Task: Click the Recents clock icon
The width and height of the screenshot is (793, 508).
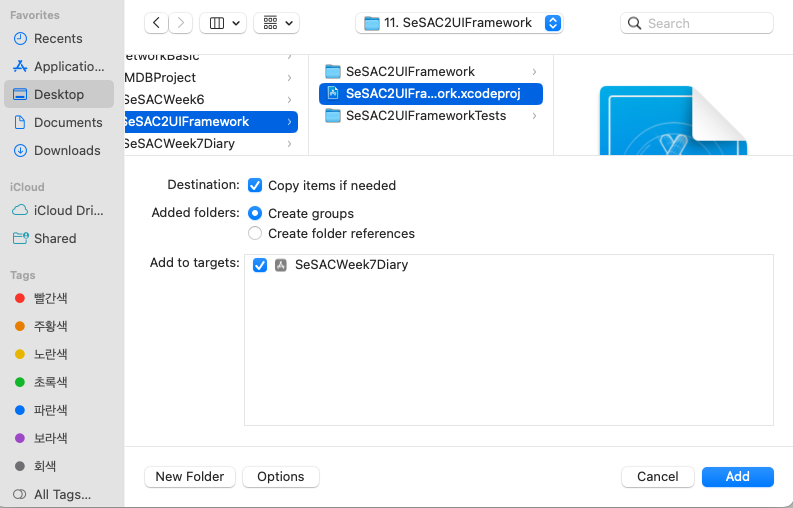Action: click(20, 38)
